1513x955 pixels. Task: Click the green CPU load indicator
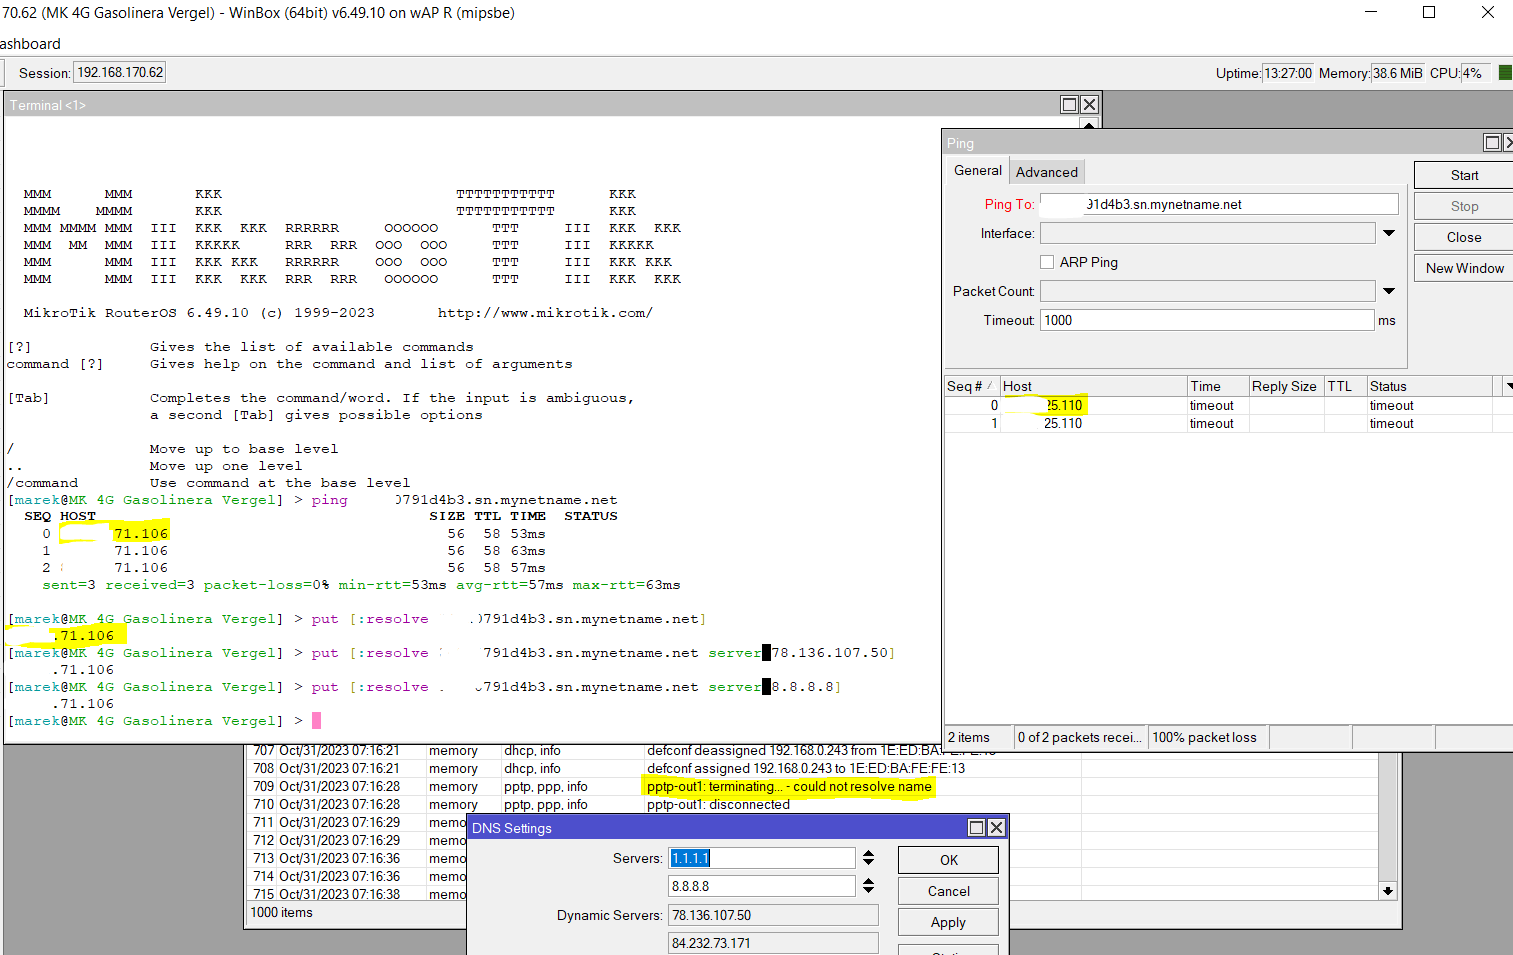[x=1504, y=73]
